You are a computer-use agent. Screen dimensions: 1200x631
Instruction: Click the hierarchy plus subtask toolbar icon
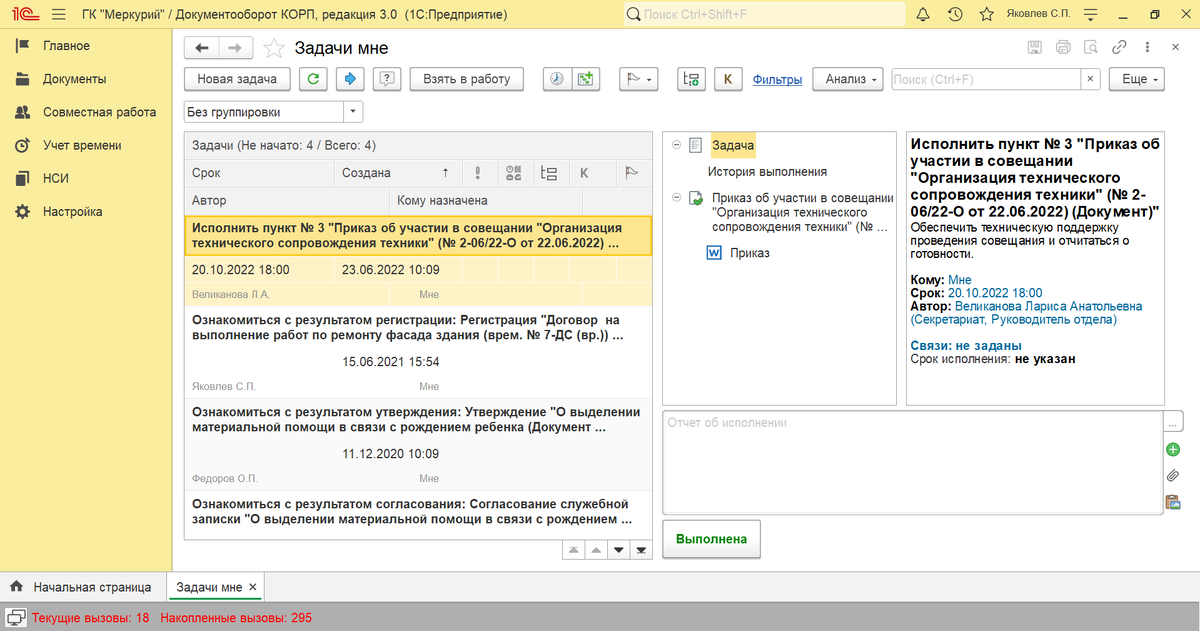[x=691, y=79]
